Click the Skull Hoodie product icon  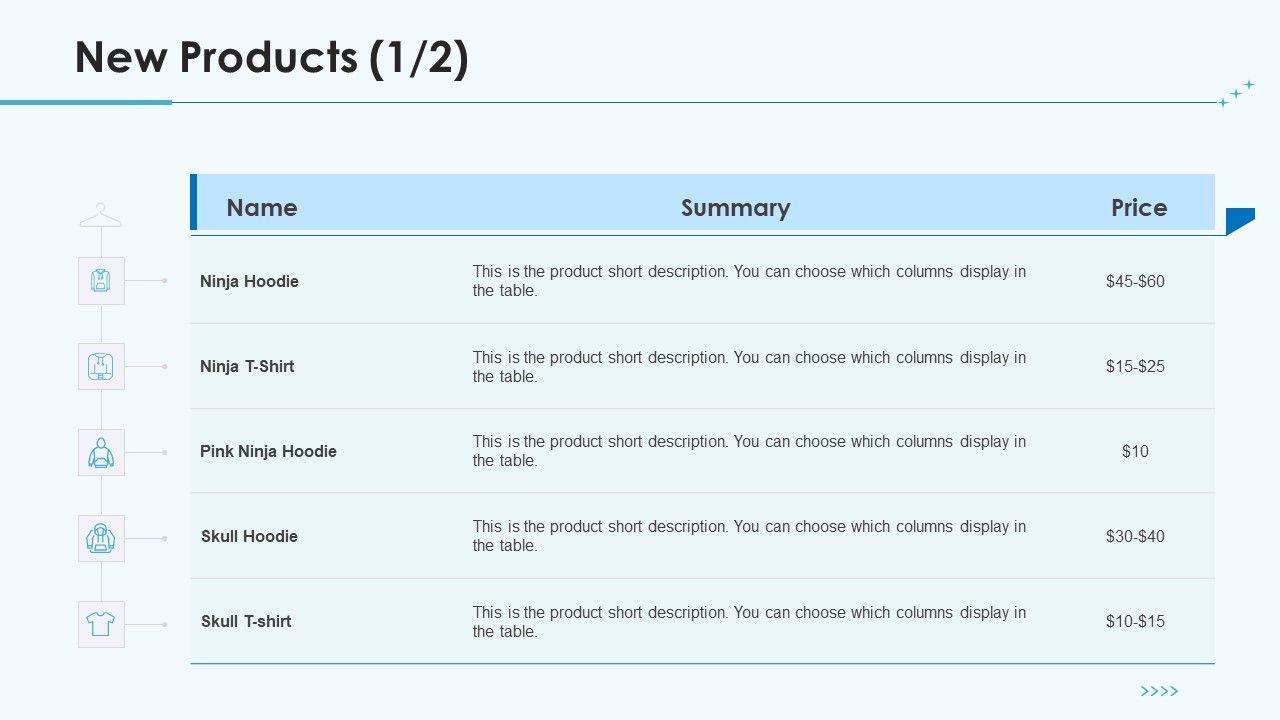tap(101, 539)
